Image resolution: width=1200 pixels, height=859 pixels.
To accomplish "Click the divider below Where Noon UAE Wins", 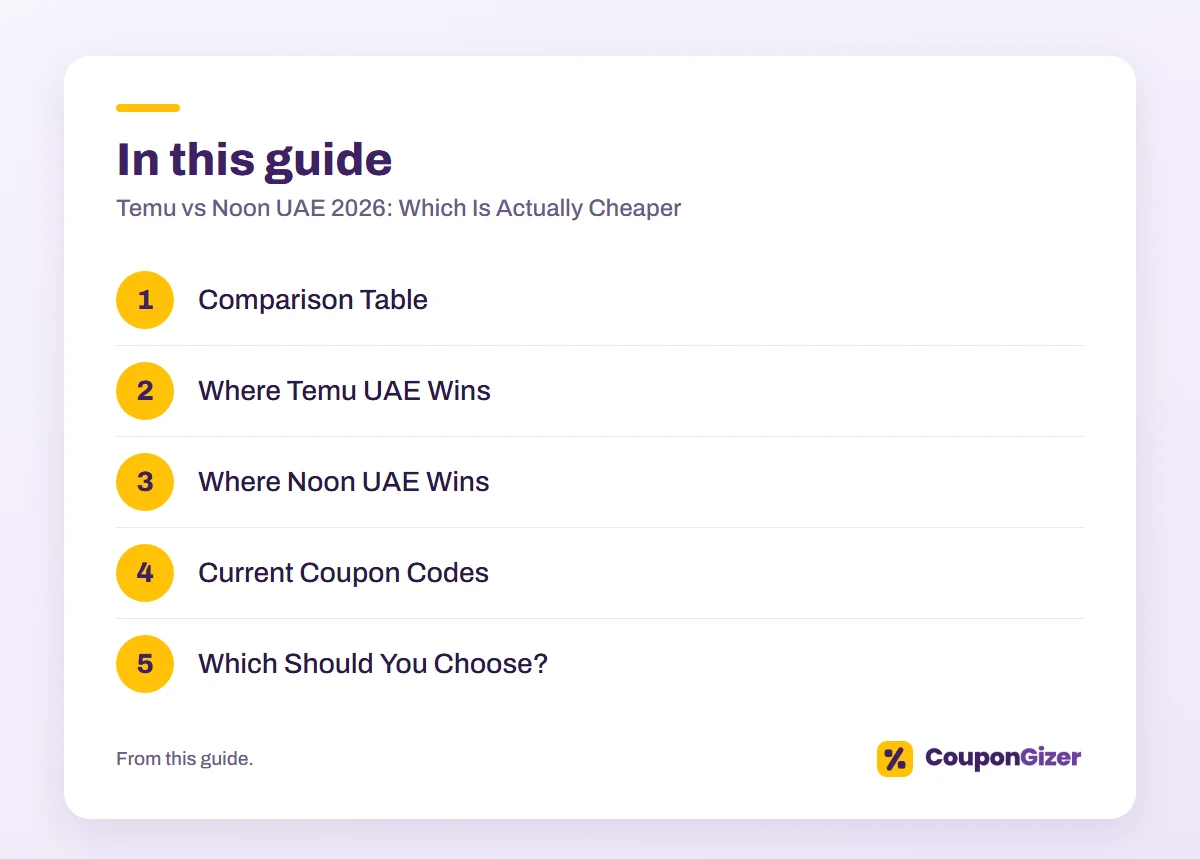I will [600, 528].
